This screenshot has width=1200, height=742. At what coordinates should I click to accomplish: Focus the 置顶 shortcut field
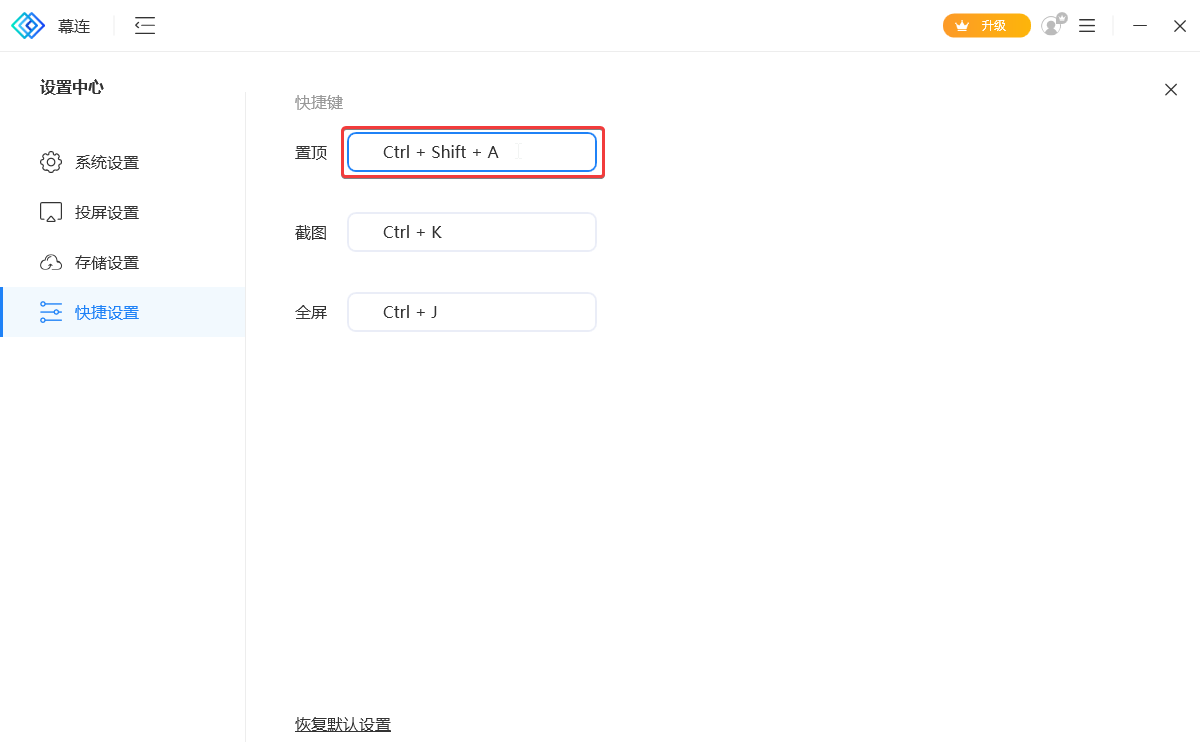coord(472,152)
